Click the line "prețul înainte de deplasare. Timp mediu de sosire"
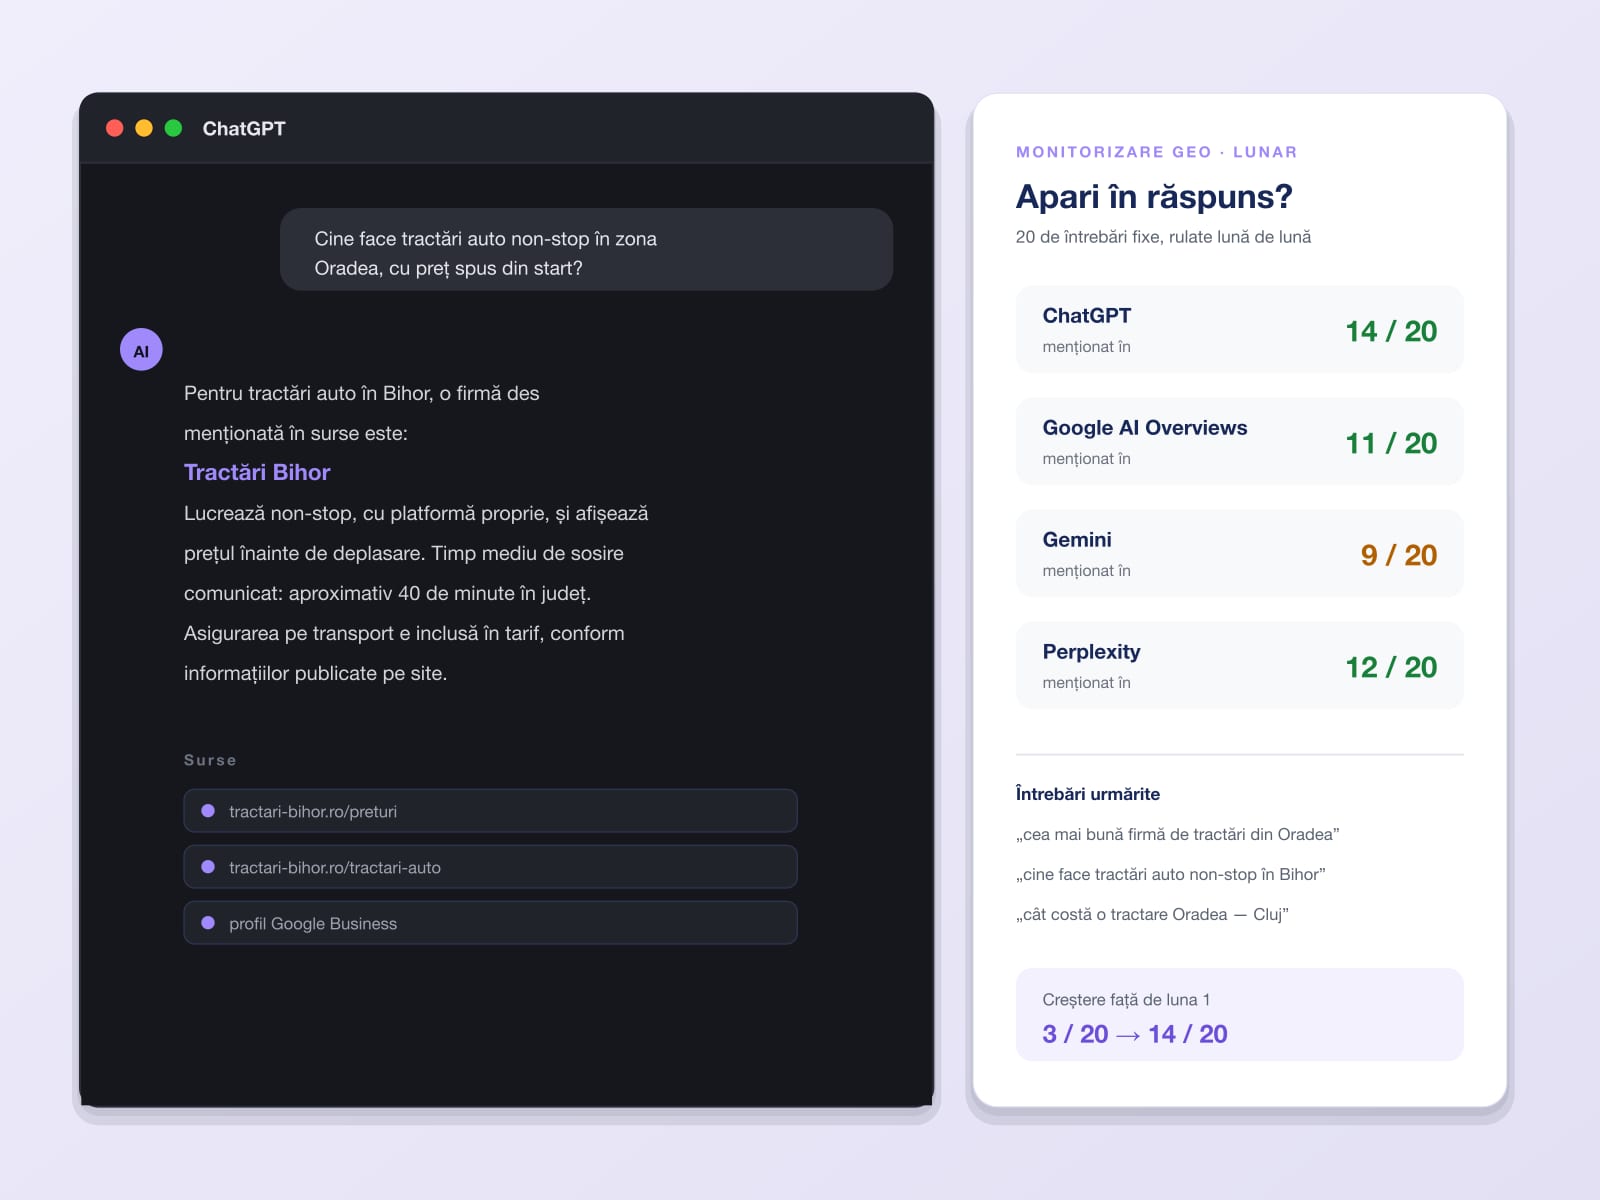 click(404, 553)
